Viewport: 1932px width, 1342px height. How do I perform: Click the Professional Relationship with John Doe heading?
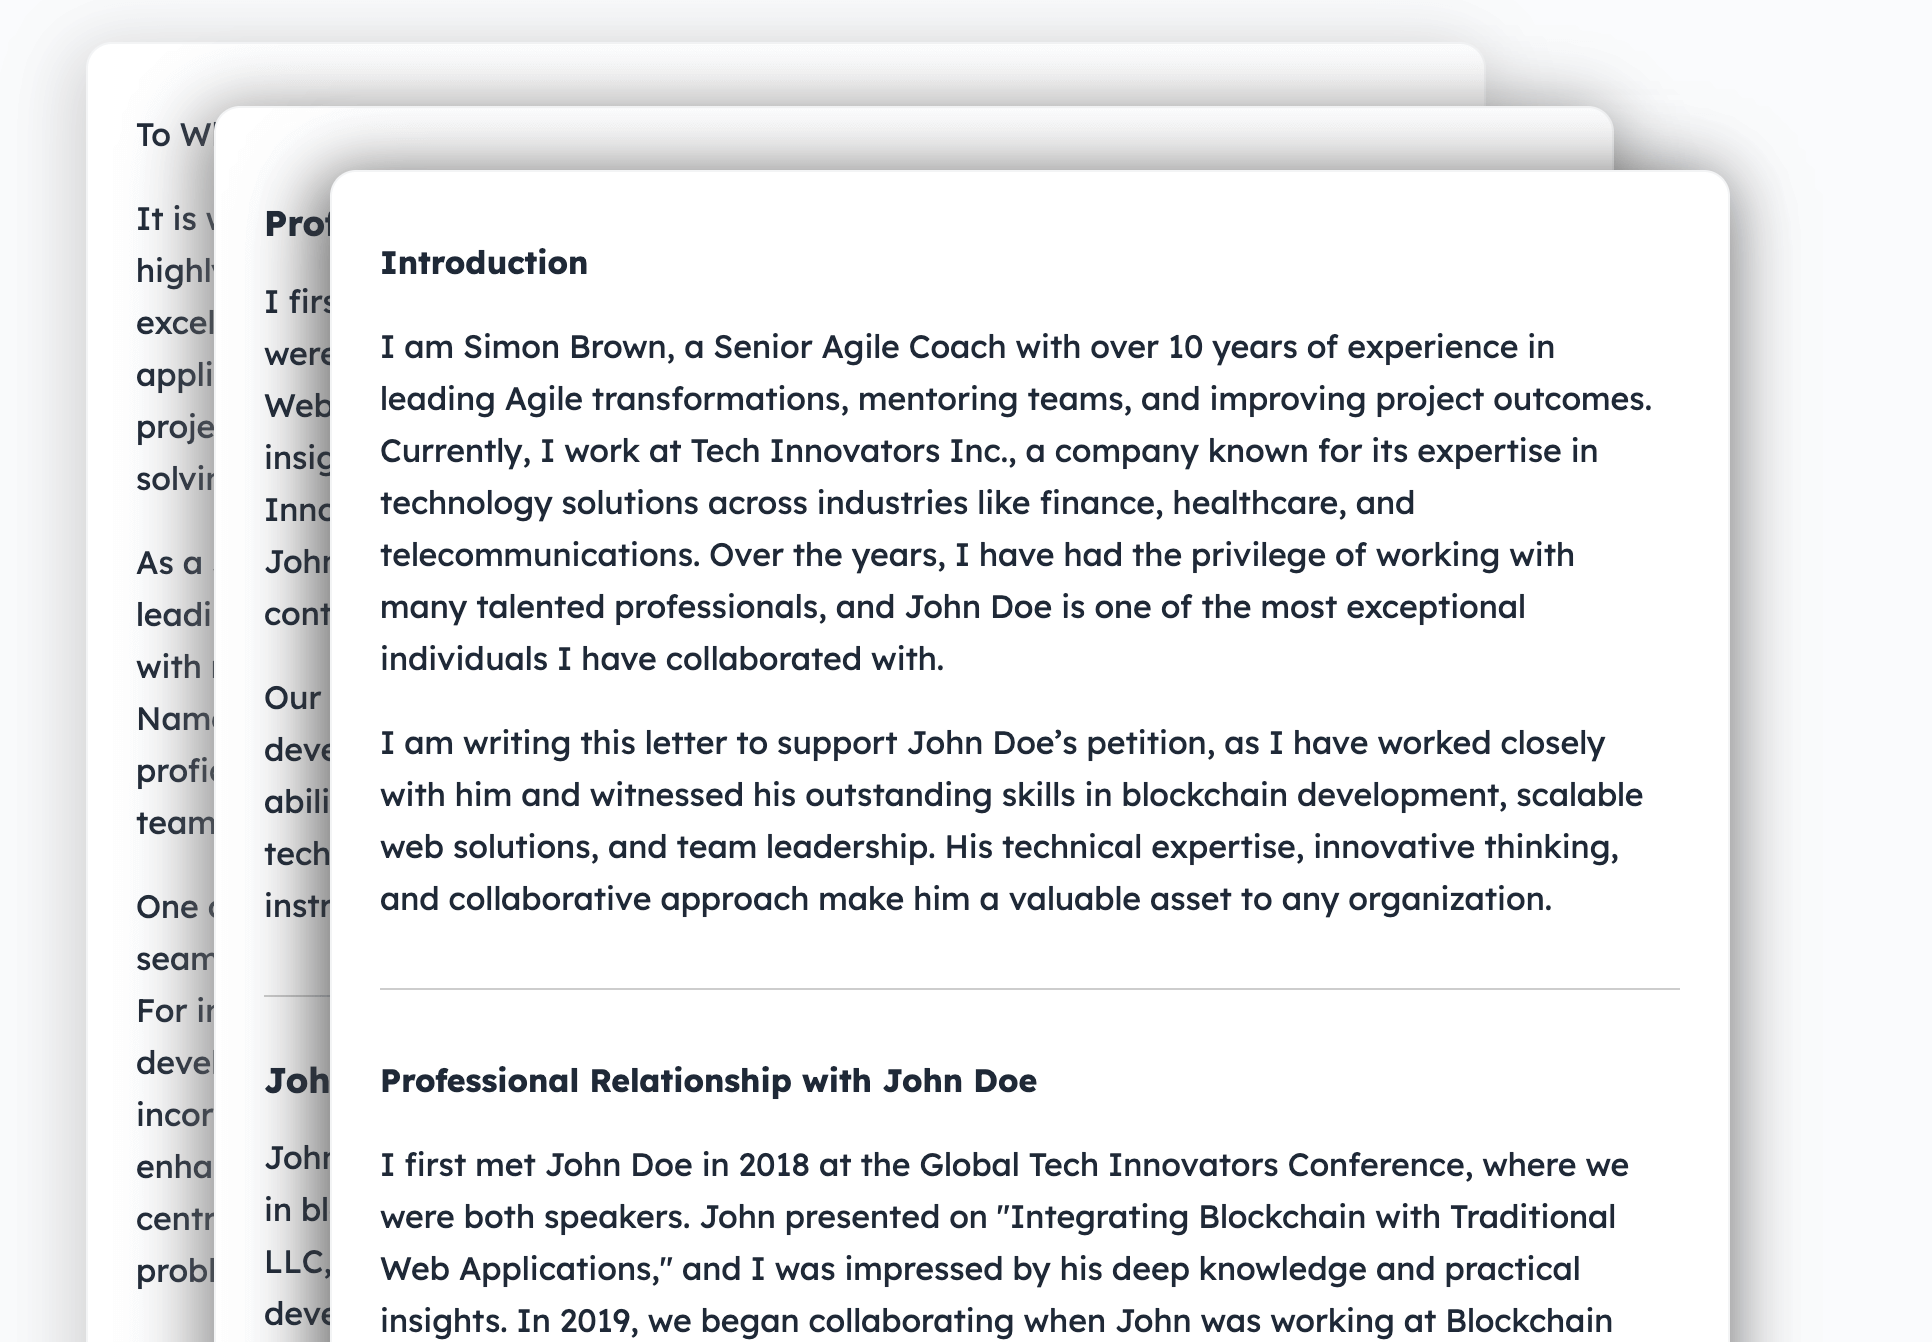pos(708,1081)
